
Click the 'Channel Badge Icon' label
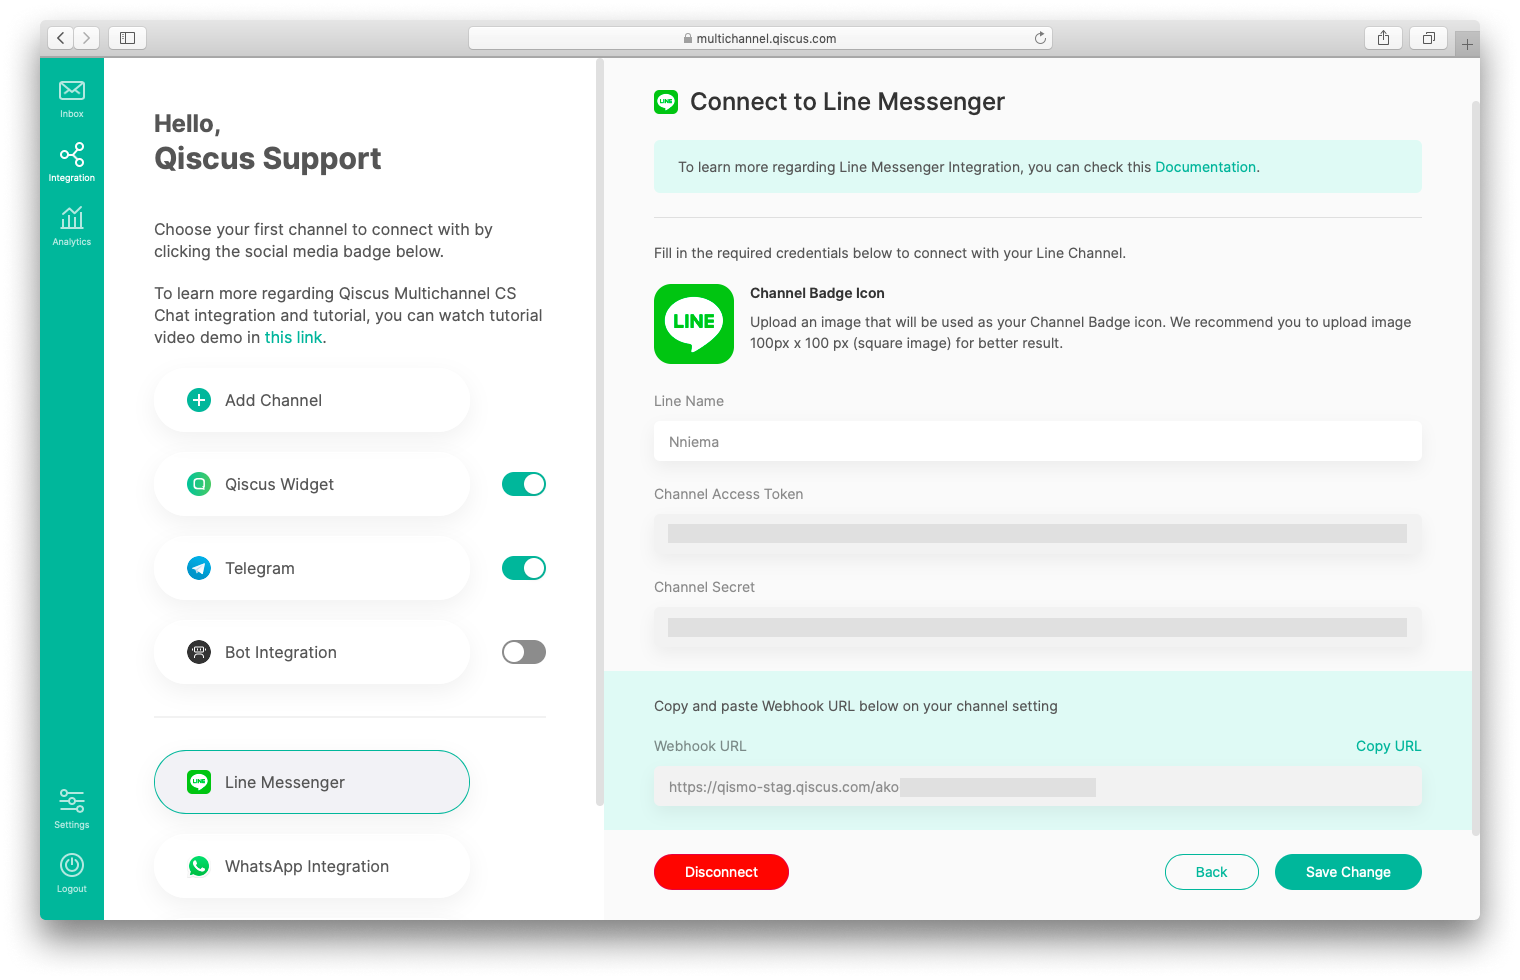[x=817, y=293]
